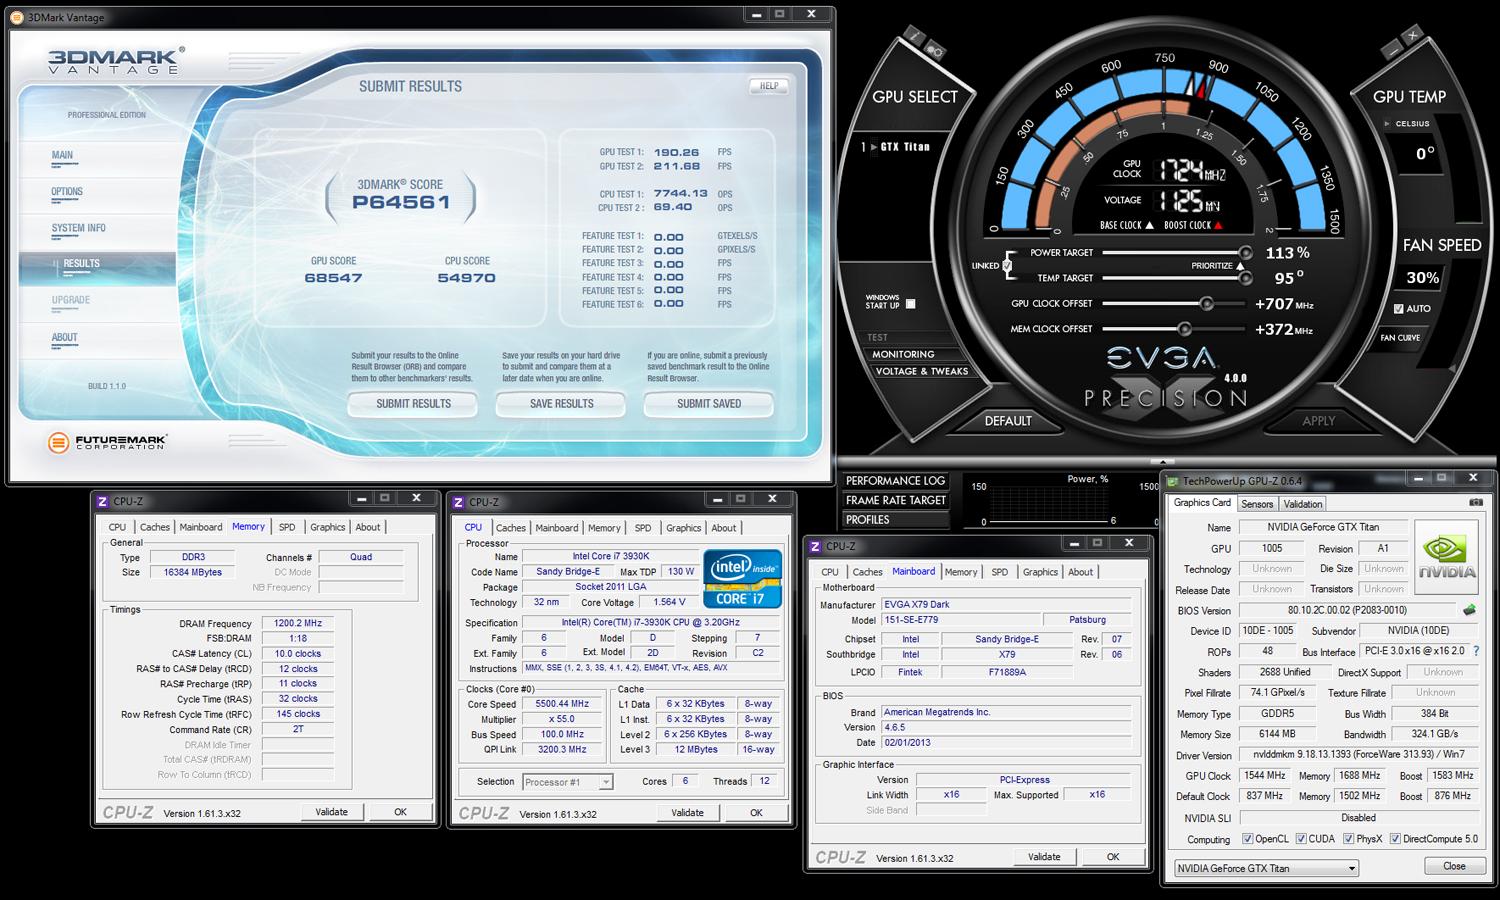Click Validate in the CPU-Z Mainboard window
Screen dimensions: 1500x900
tap(1044, 857)
